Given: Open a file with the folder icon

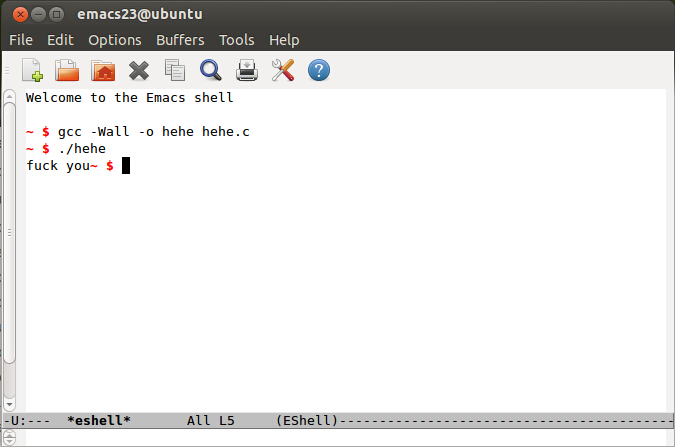Looking at the screenshot, I should (x=67, y=70).
